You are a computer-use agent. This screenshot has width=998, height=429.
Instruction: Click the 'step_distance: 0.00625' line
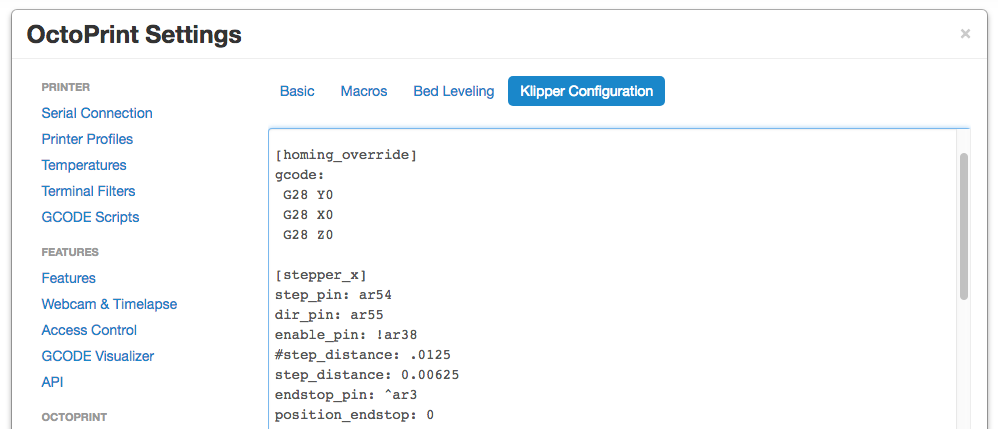(367, 375)
